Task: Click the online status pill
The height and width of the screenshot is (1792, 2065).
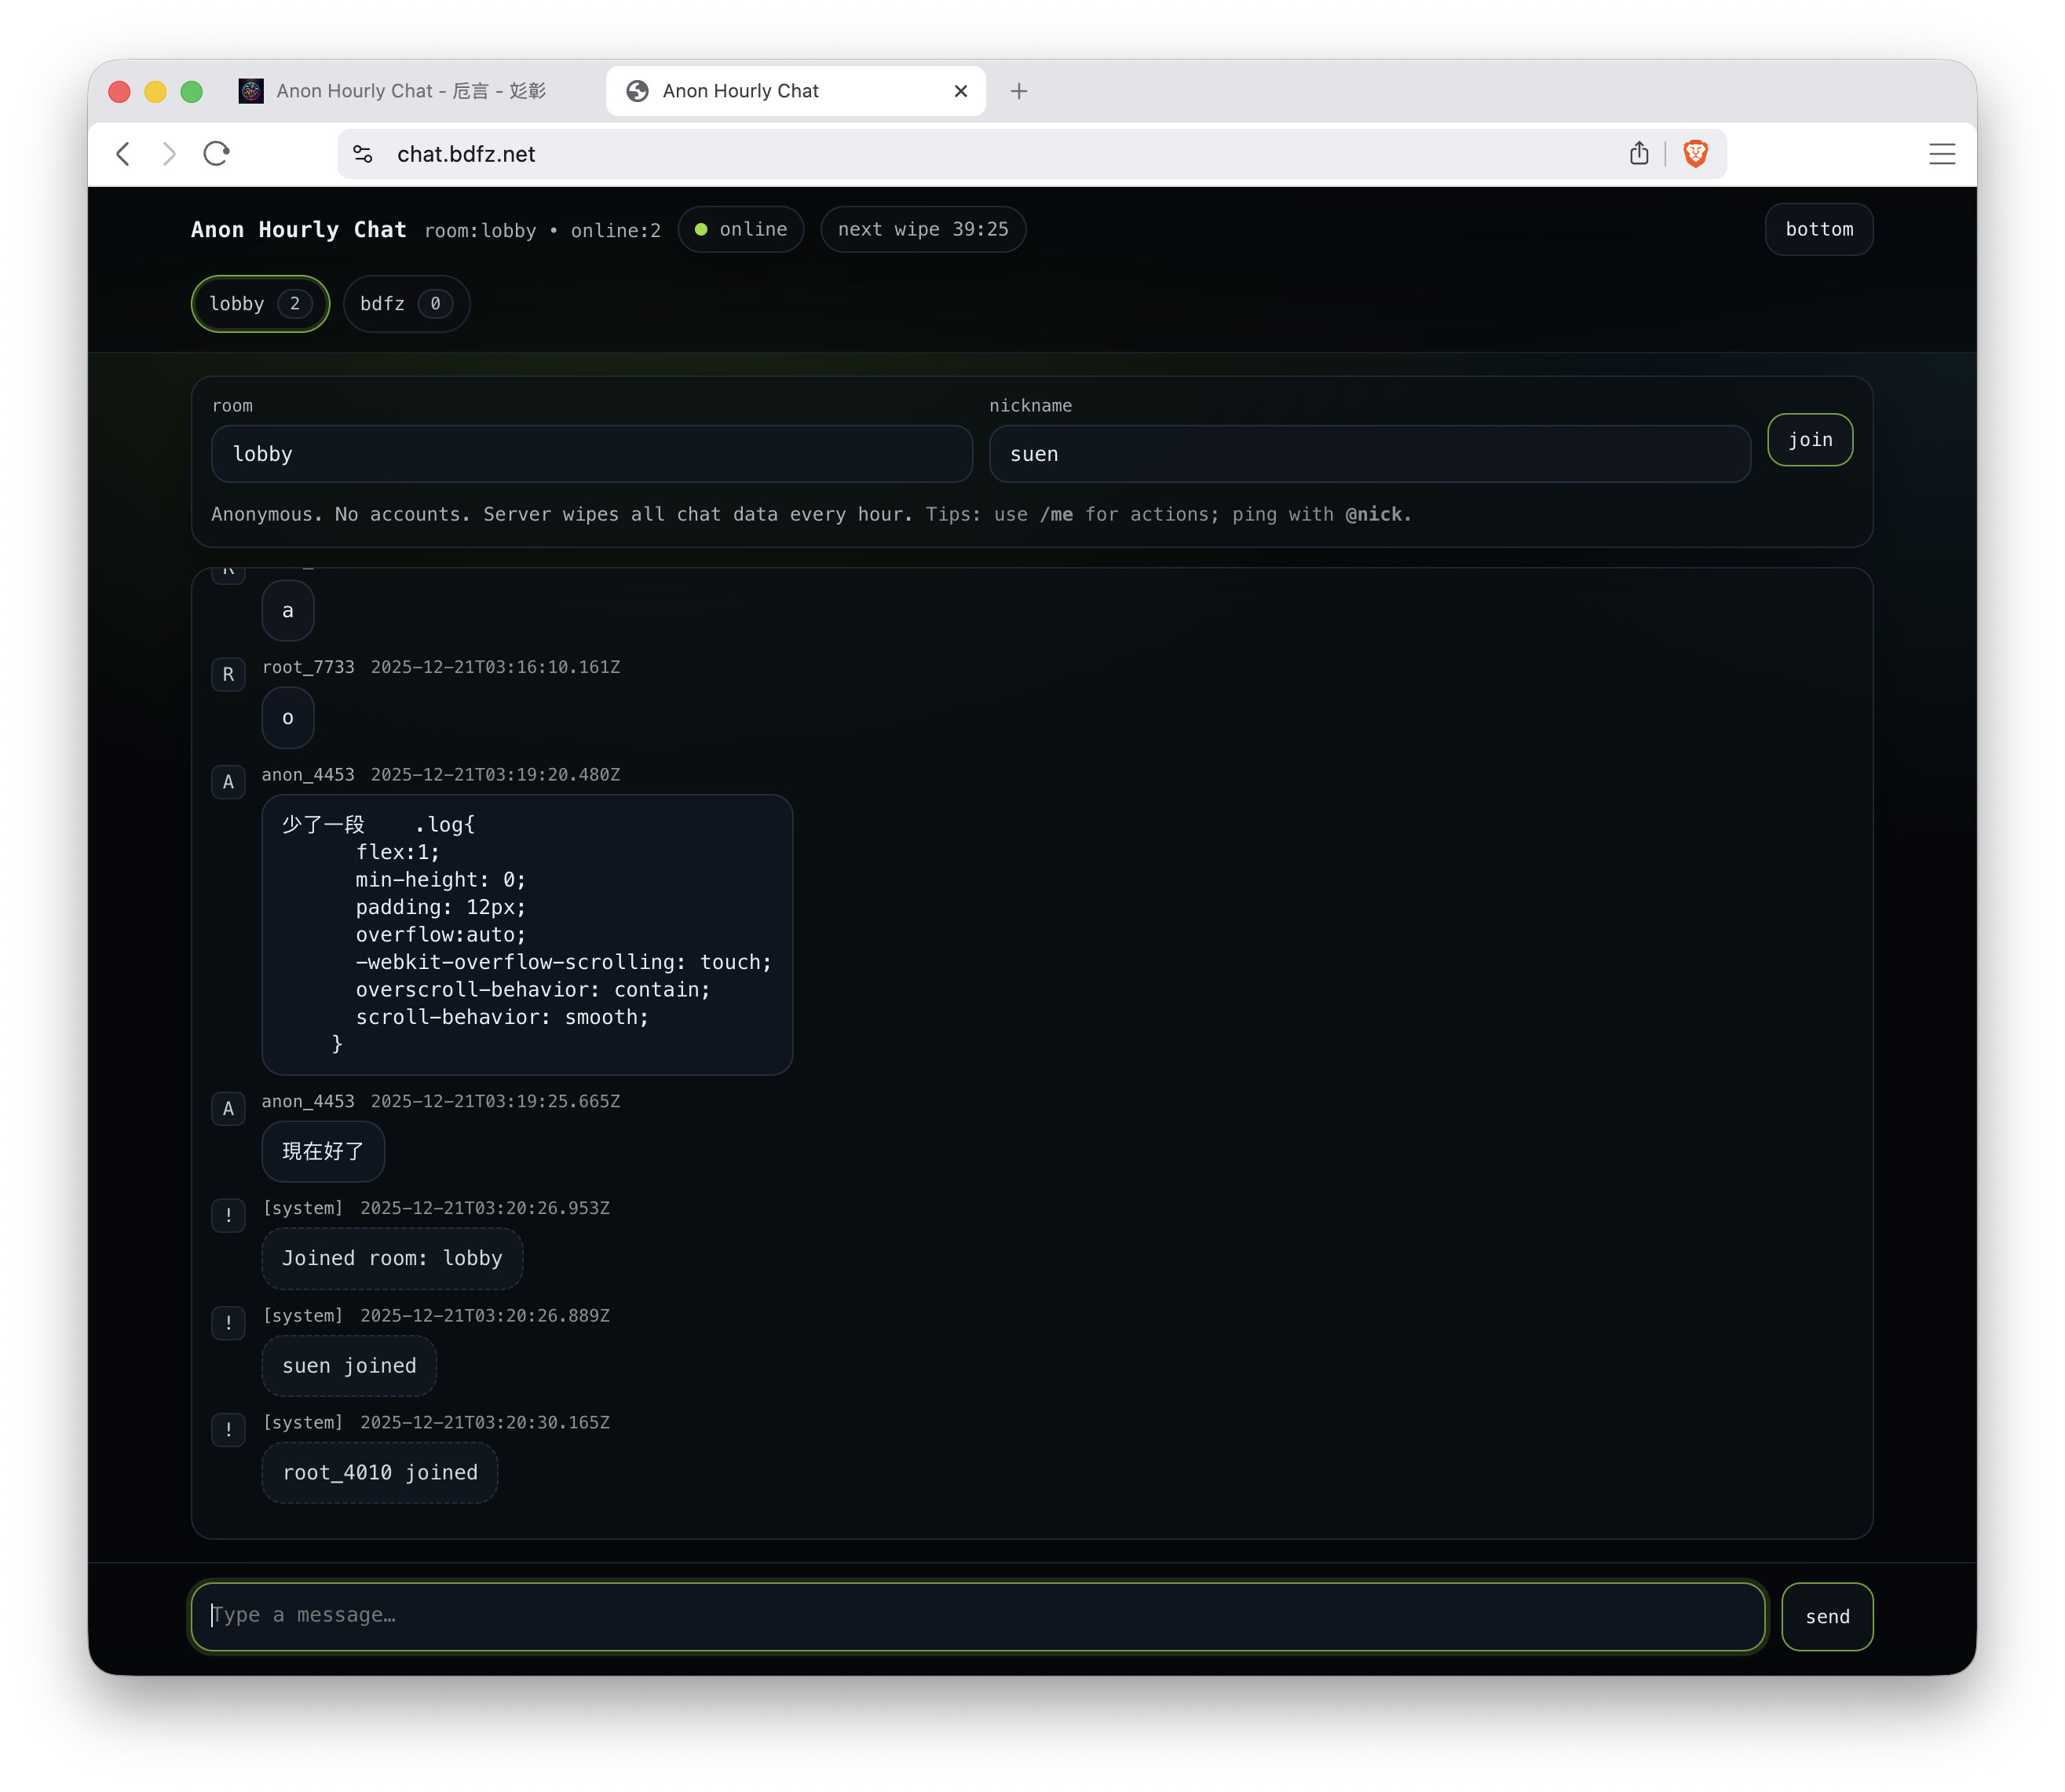Action: [740, 230]
